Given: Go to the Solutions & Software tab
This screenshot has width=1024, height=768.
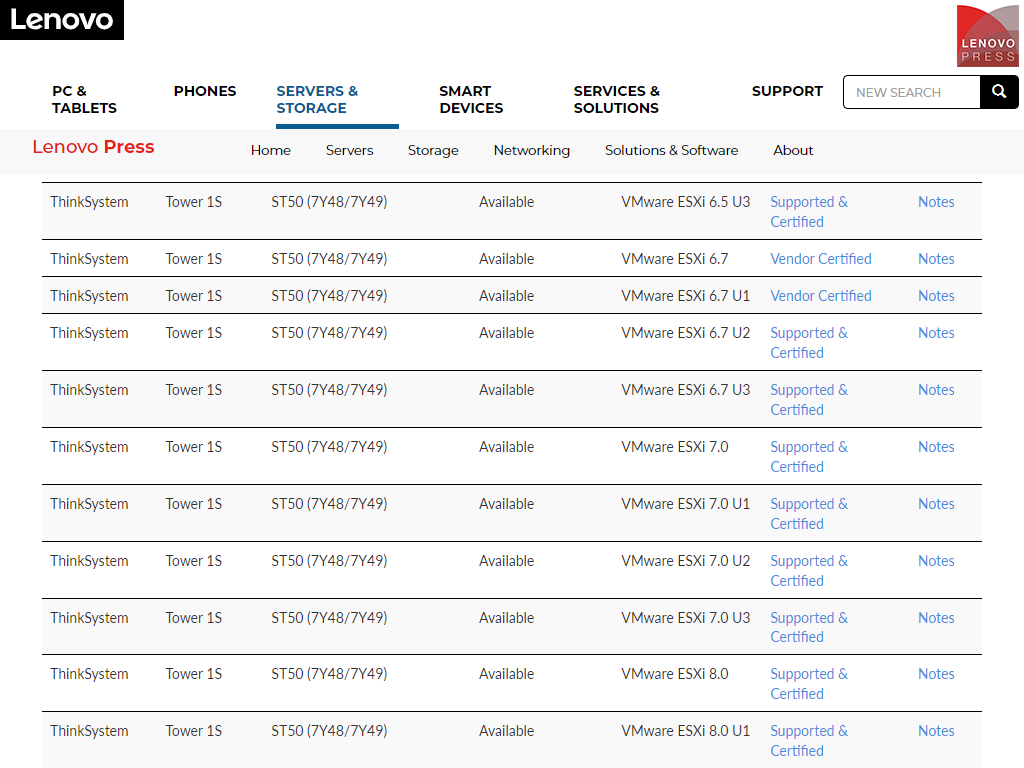Looking at the screenshot, I should (x=671, y=150).
